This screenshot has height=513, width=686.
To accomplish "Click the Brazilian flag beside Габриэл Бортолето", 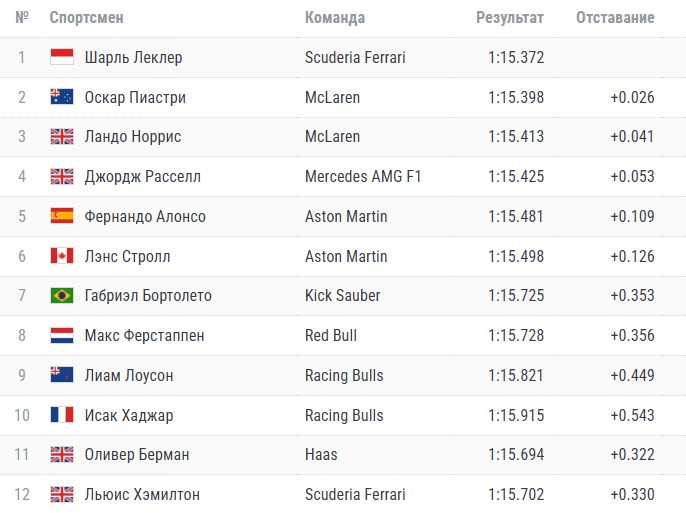I will click(62, 295).
